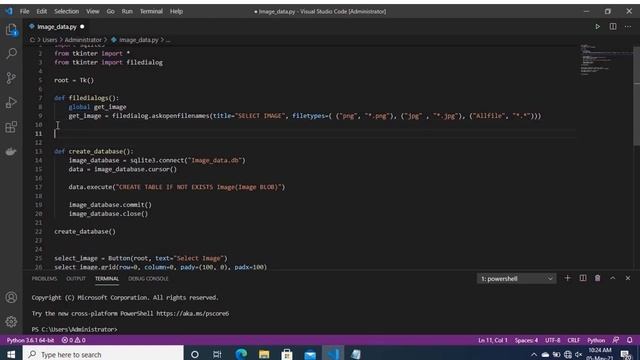This screenshot has width=640, height=360.
Task: Show errors and warnings count
Action: (73, 340)
